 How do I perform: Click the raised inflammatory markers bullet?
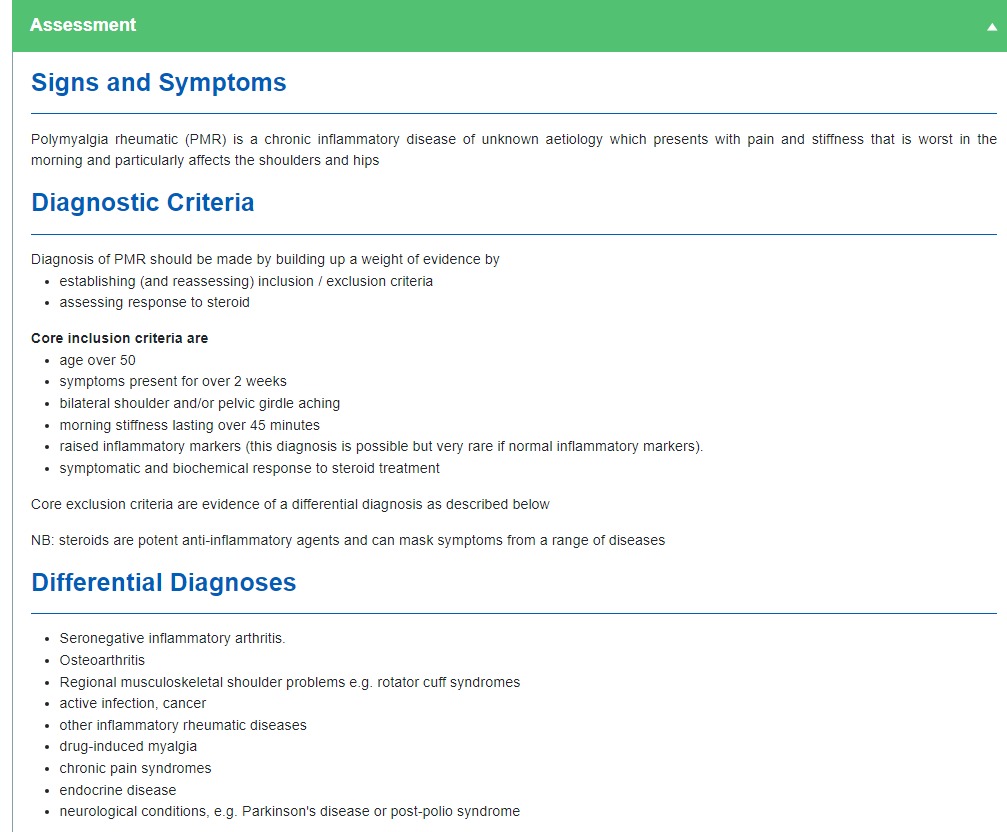tap(381, 446)
